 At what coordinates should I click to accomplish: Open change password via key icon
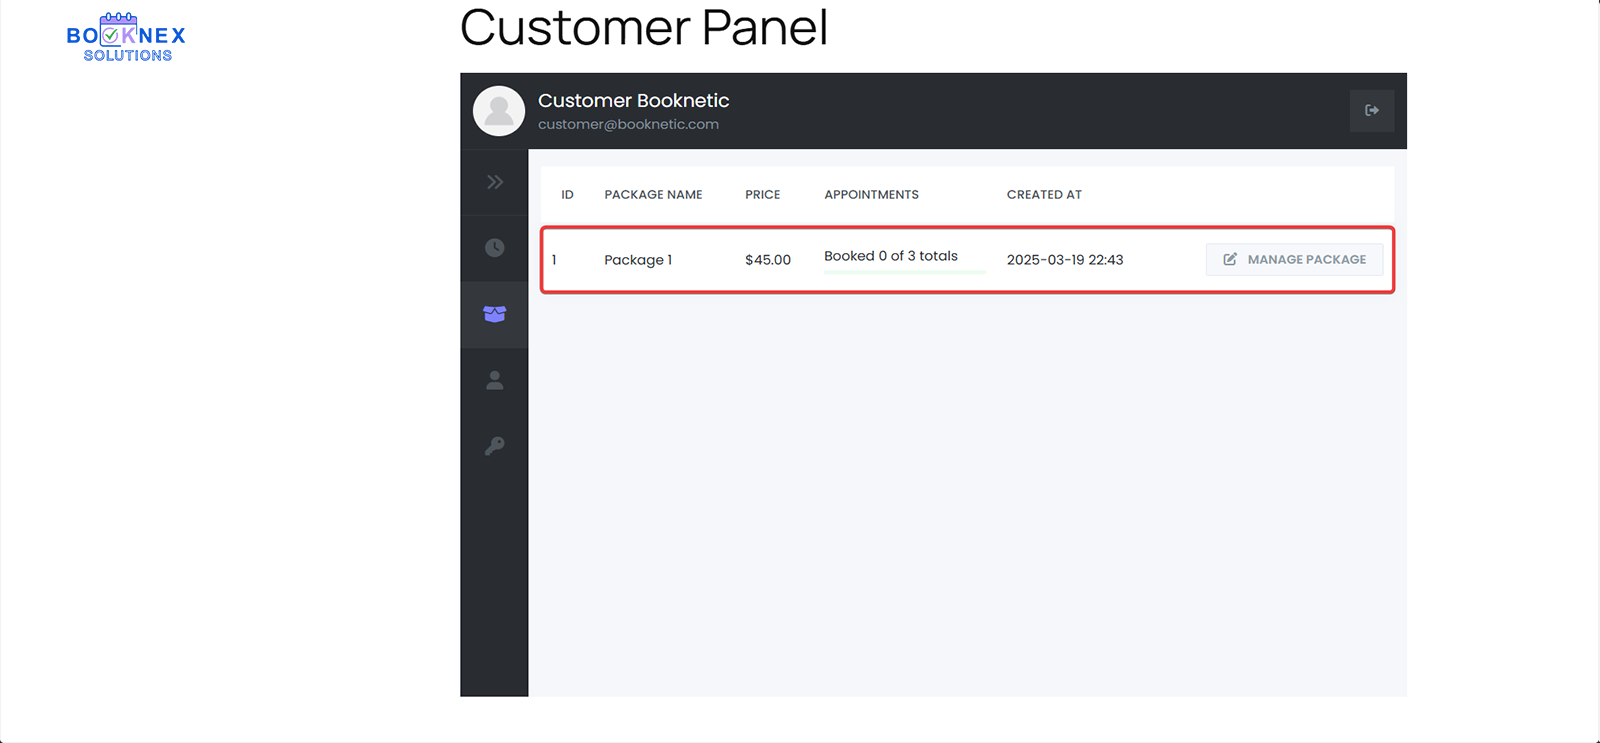495,446
